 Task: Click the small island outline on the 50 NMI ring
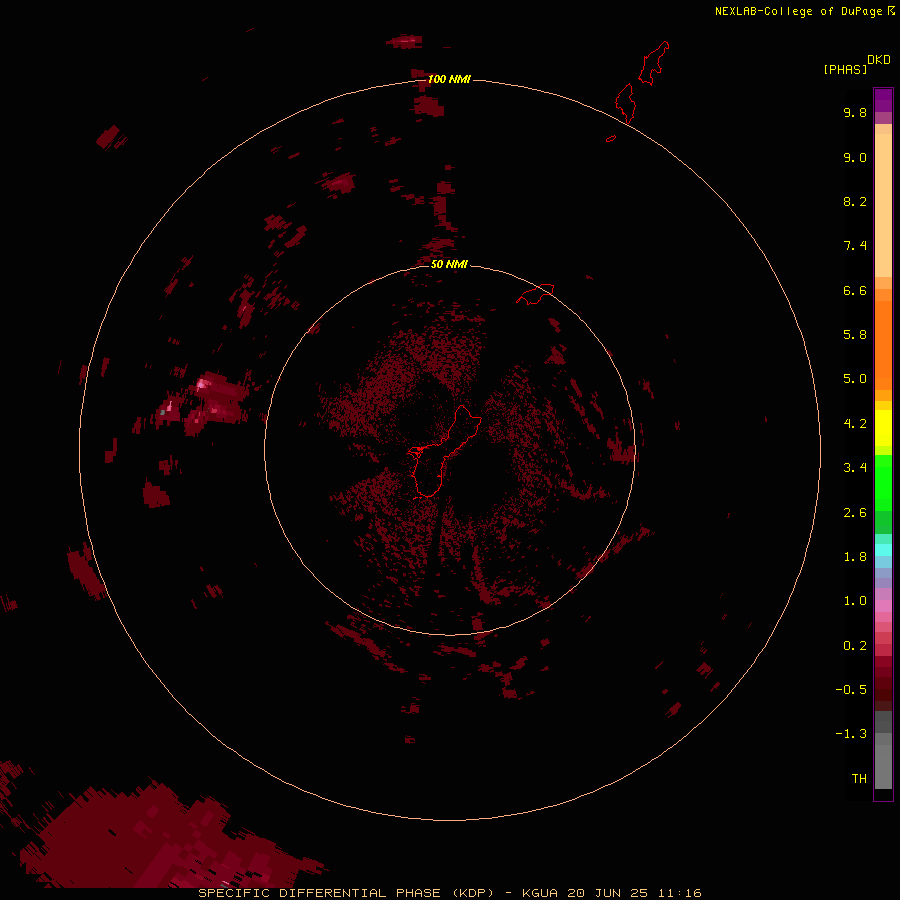(535, 294)
